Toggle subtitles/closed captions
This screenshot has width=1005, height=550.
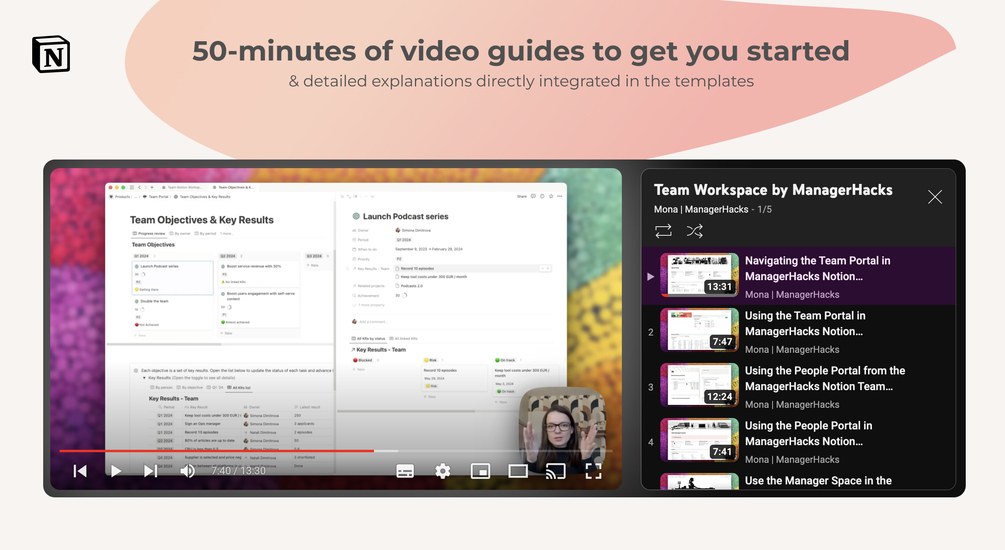(x=405, y=472)
